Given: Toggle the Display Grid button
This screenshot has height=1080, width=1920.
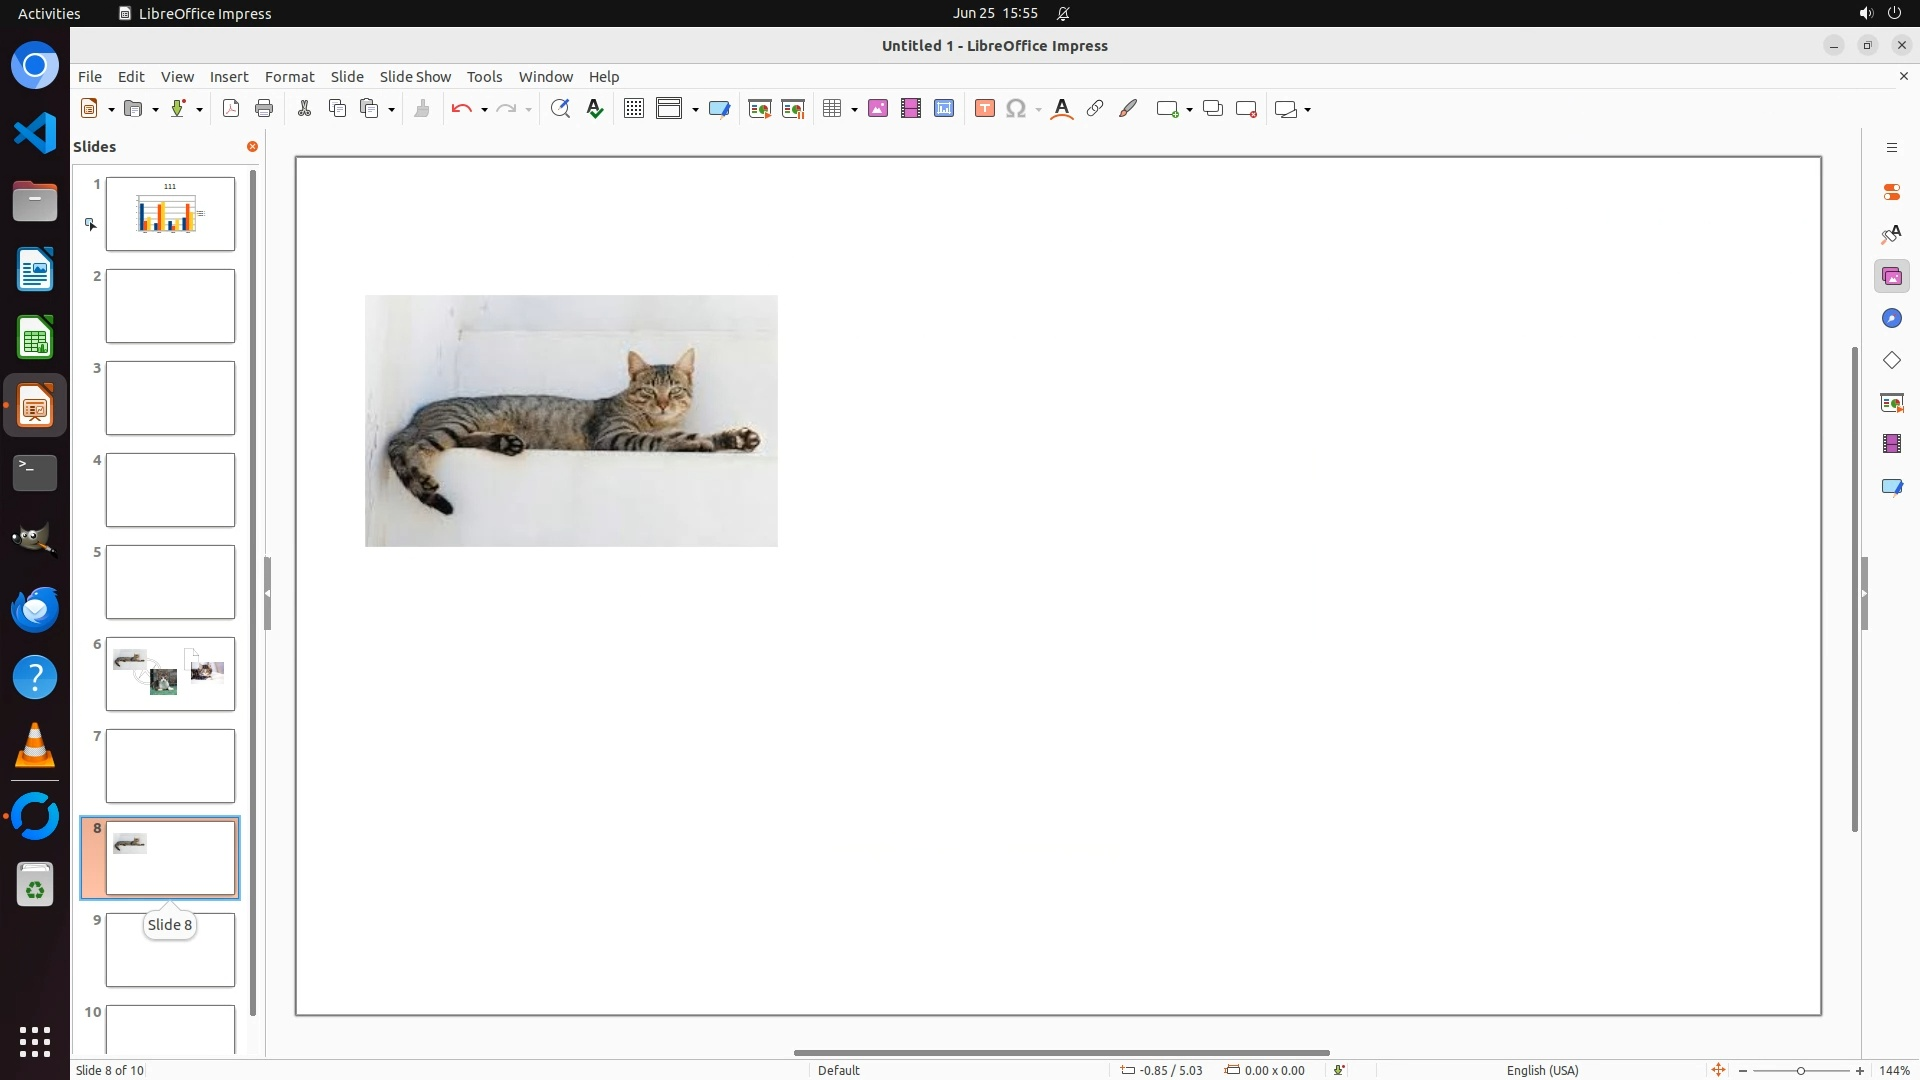Looking at the screenshot, I should [x=634, y=109].
